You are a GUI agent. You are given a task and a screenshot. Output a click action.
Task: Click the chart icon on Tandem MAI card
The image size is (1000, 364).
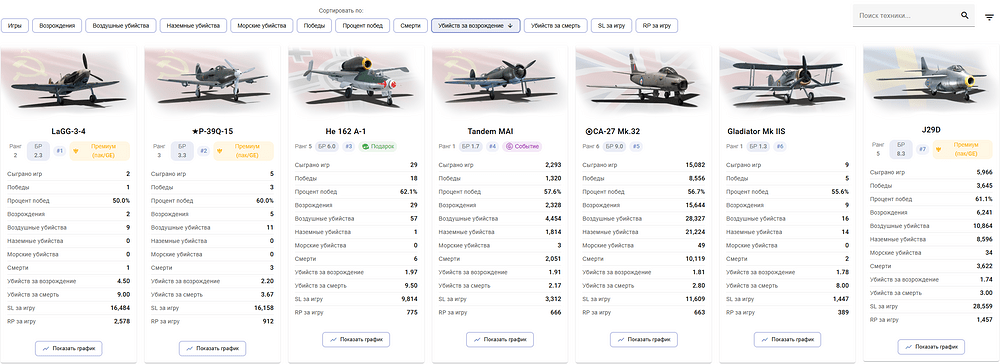click(x=477, y=340)
